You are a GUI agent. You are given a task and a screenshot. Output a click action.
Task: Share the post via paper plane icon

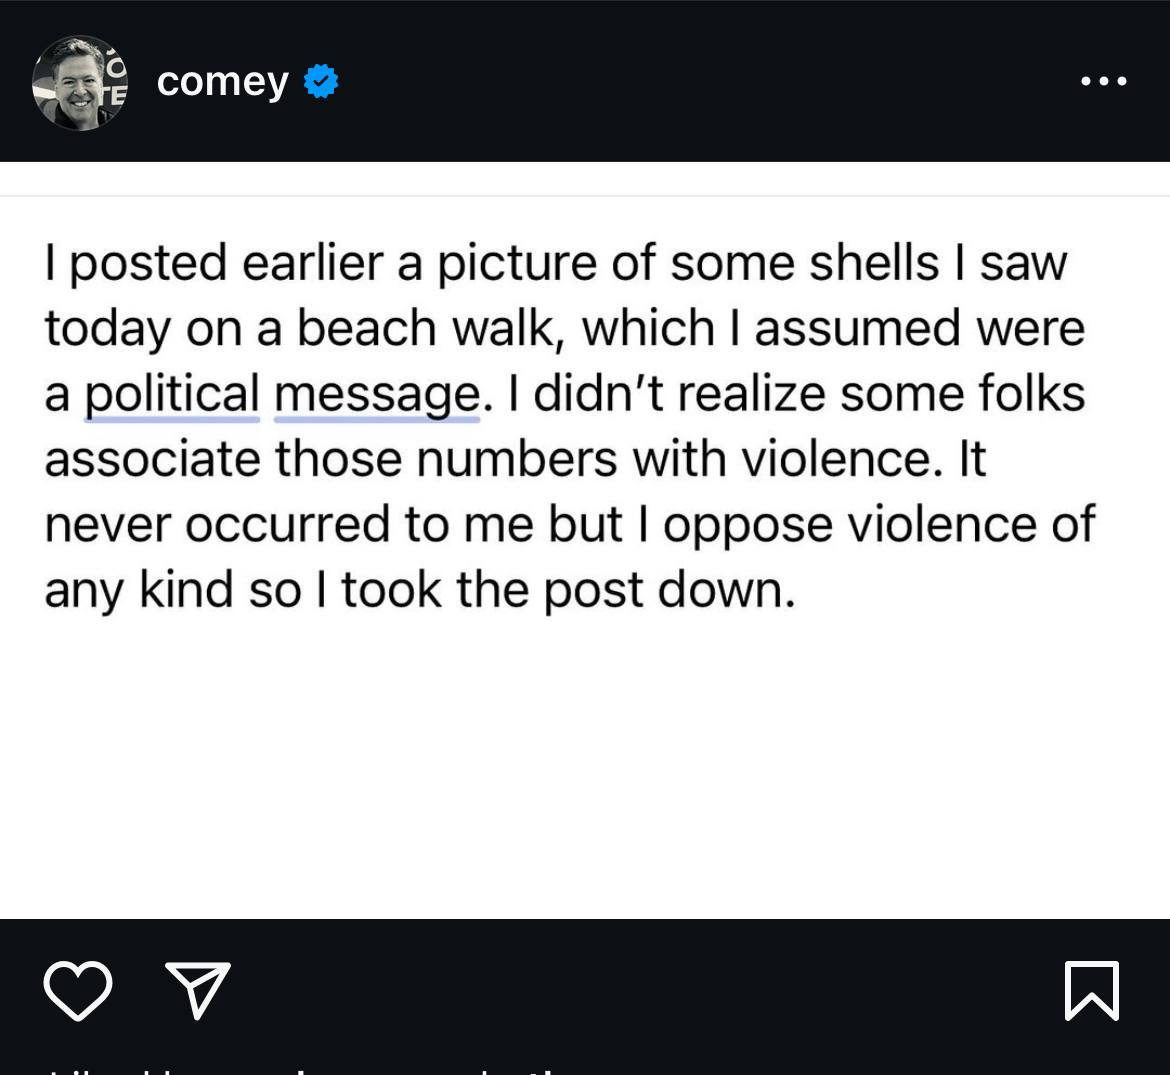pos(198,991)
